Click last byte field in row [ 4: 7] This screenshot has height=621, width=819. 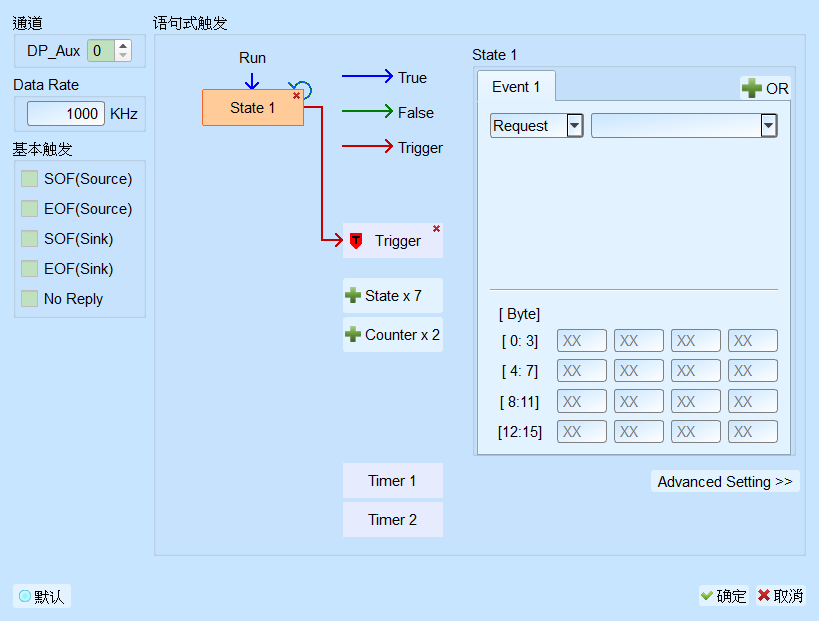click(x=753, y=370)
